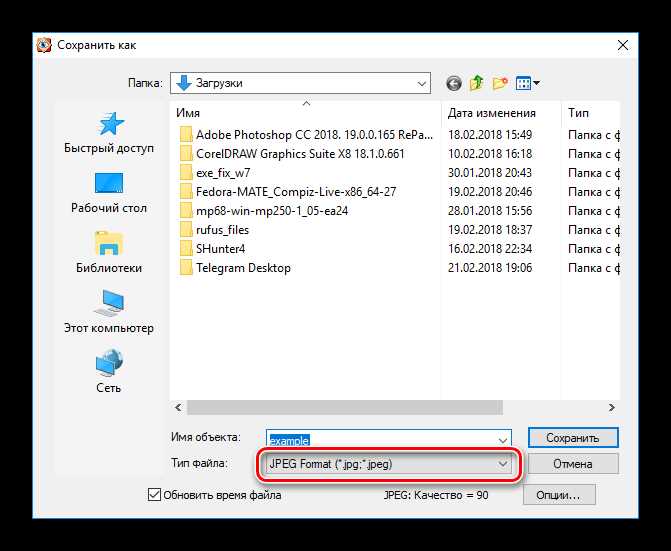Toggle Обновить время файла checkbox
Screen dimensions: 671x551
(x=154, y=495)
